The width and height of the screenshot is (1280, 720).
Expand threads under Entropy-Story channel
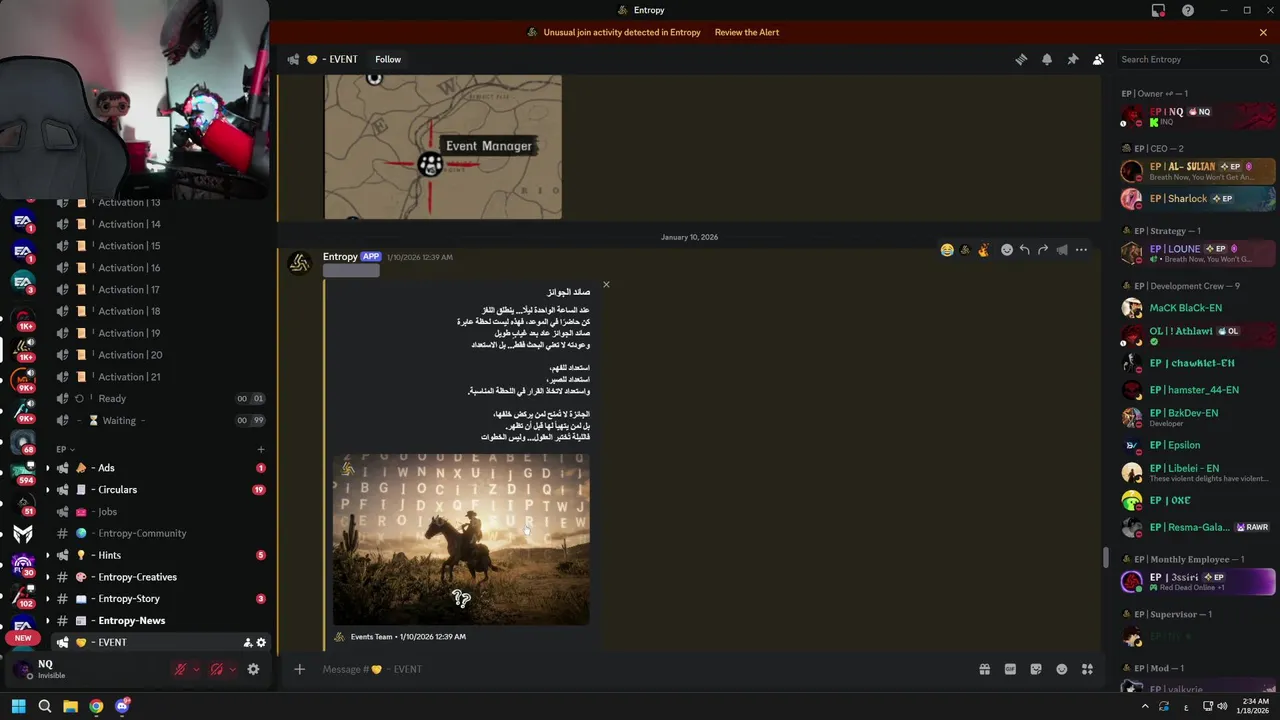[x=47, y=599]
